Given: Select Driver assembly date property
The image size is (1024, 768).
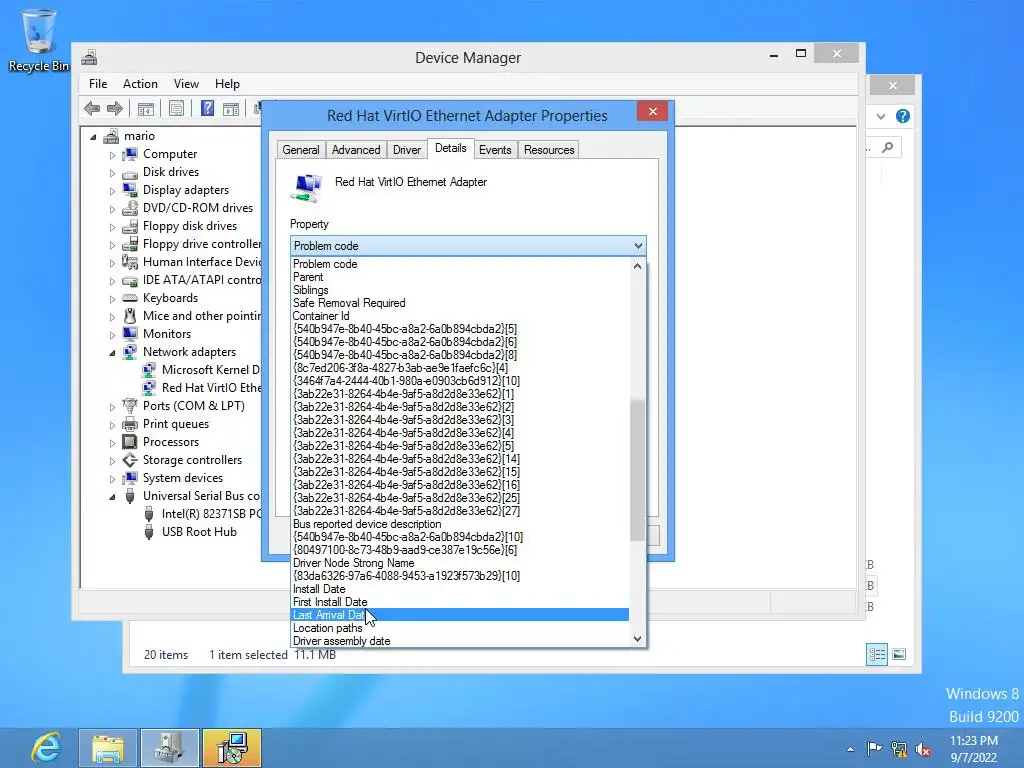Looking at the screenshot, I should pos(460,641).
